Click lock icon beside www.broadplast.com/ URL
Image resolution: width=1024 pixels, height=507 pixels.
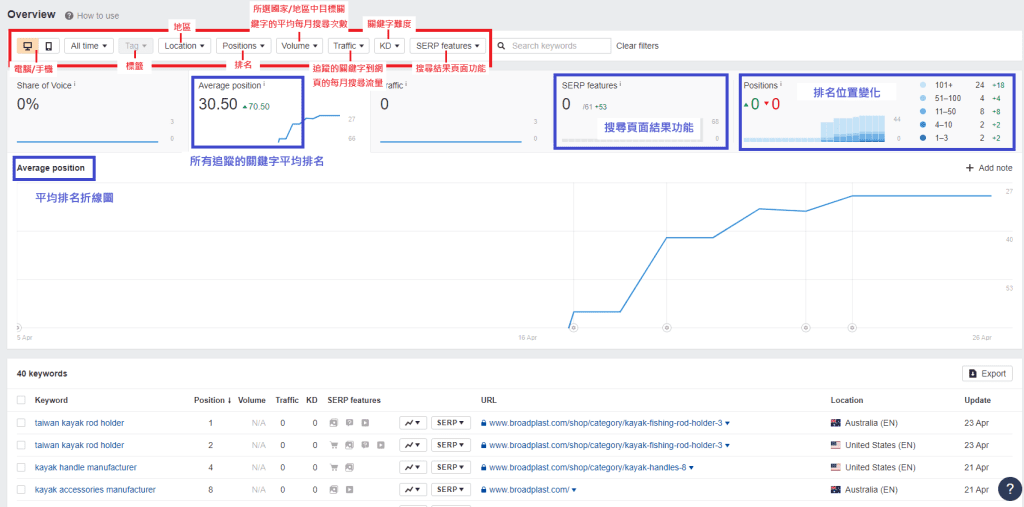[483, 489]
